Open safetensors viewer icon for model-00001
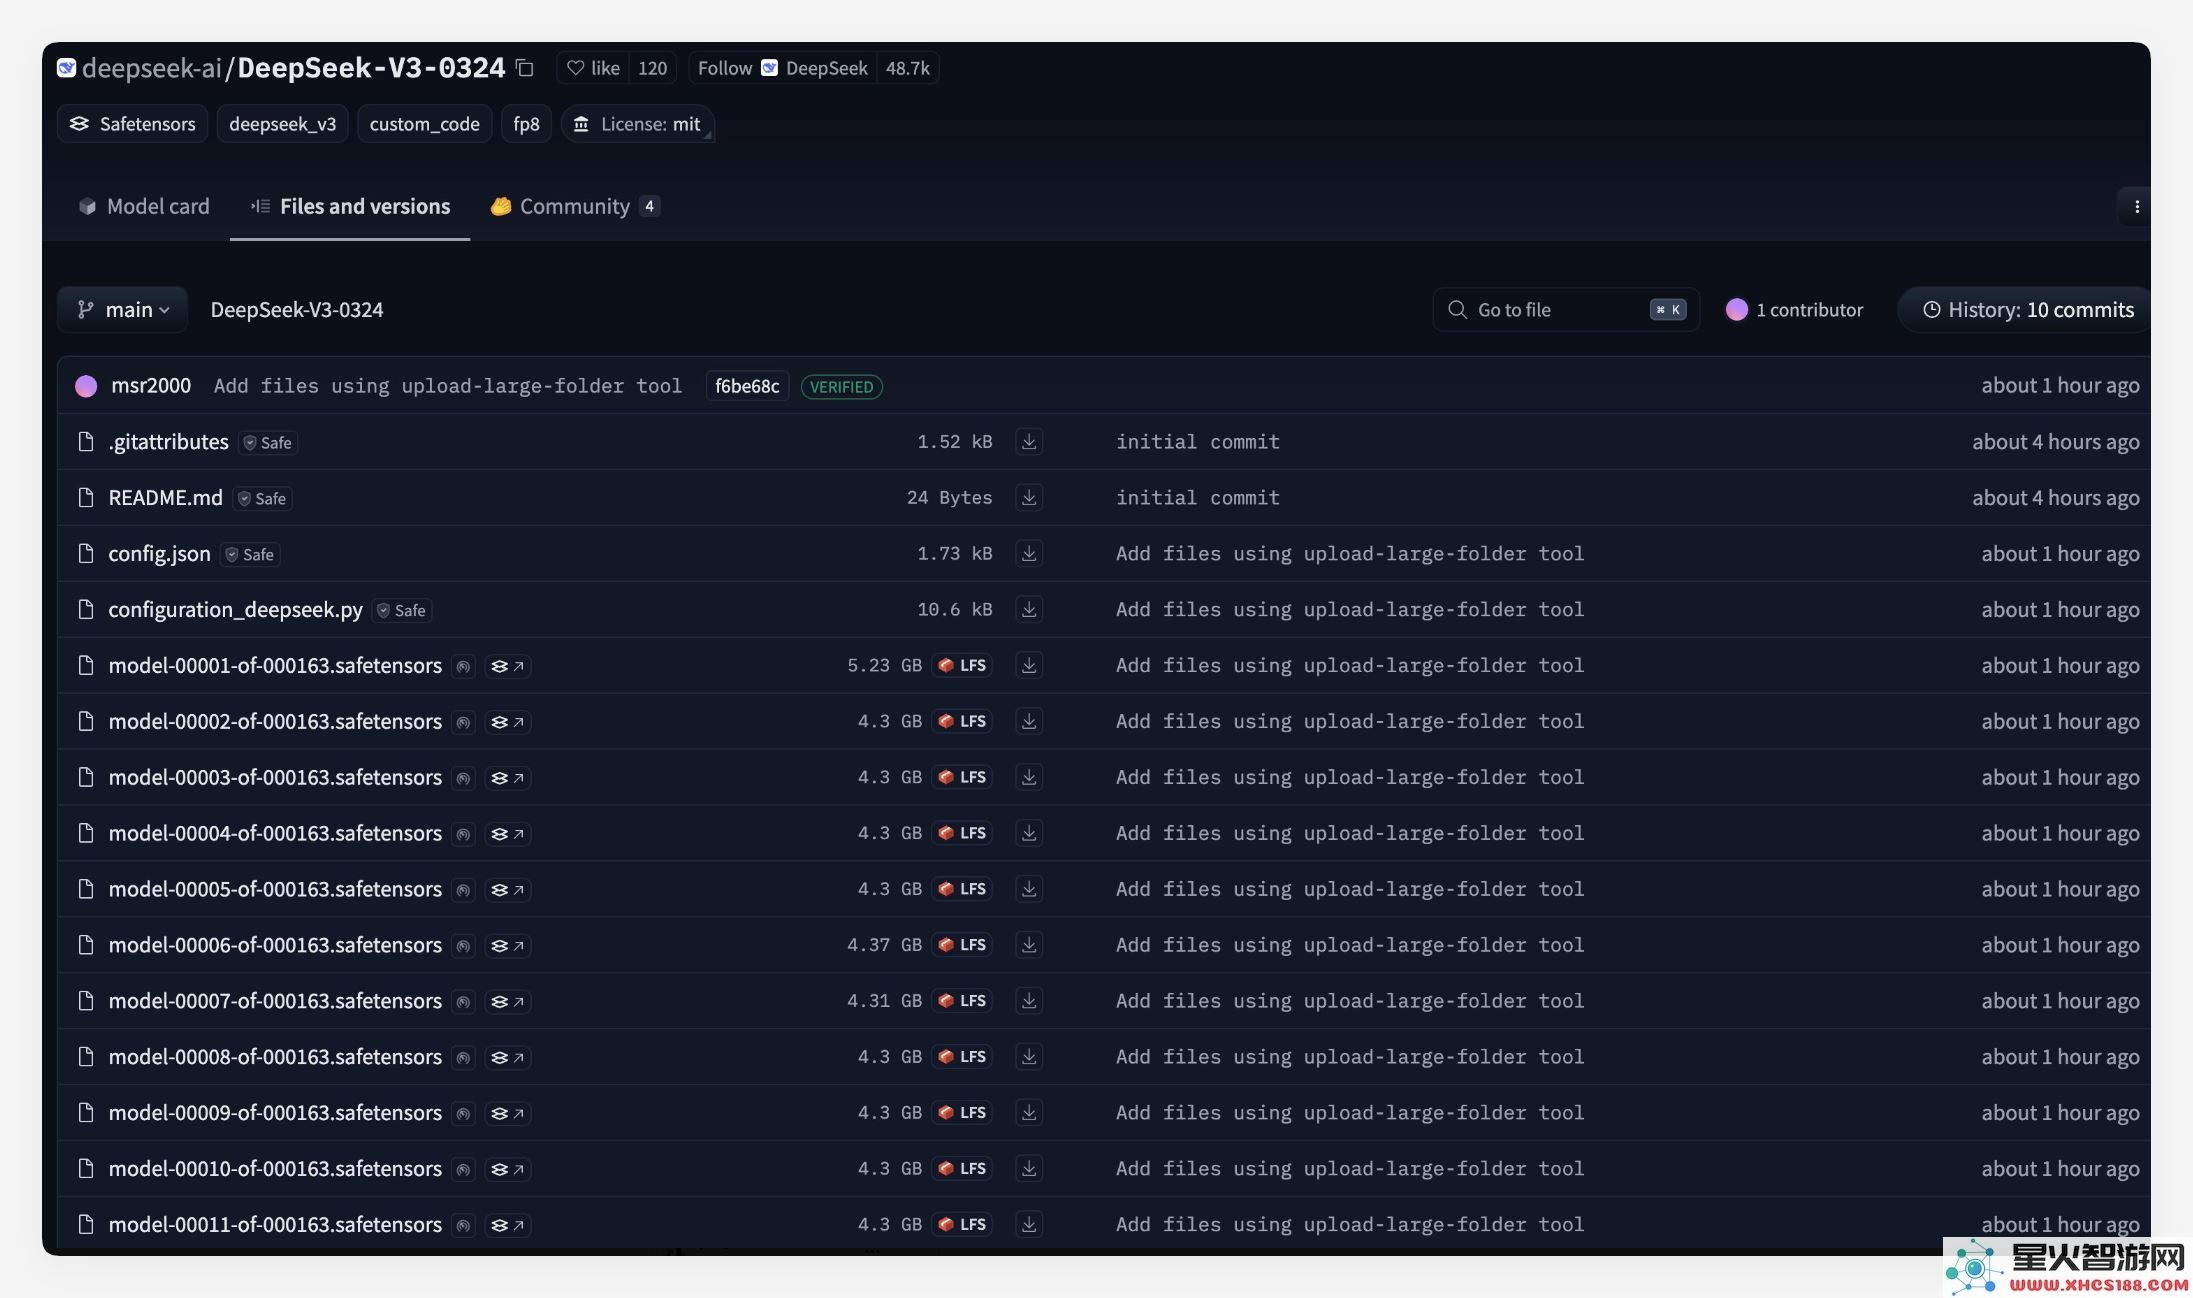This screenshot has height=1298, width=2193. tap(508, 667)
